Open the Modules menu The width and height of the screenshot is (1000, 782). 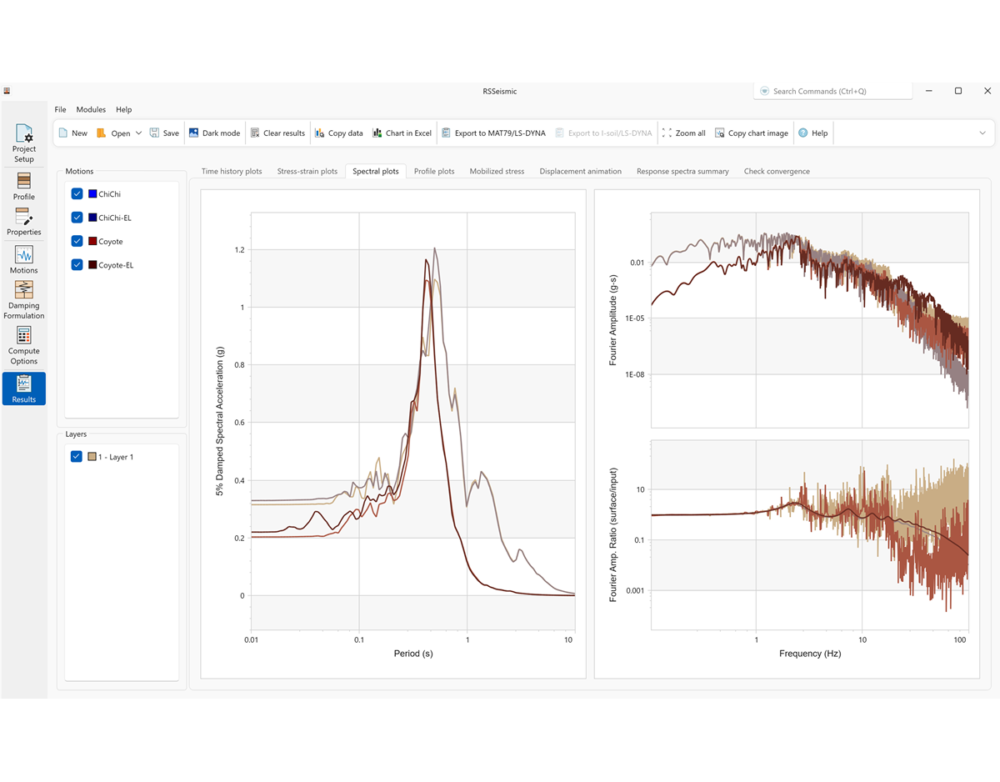point(90,109)
